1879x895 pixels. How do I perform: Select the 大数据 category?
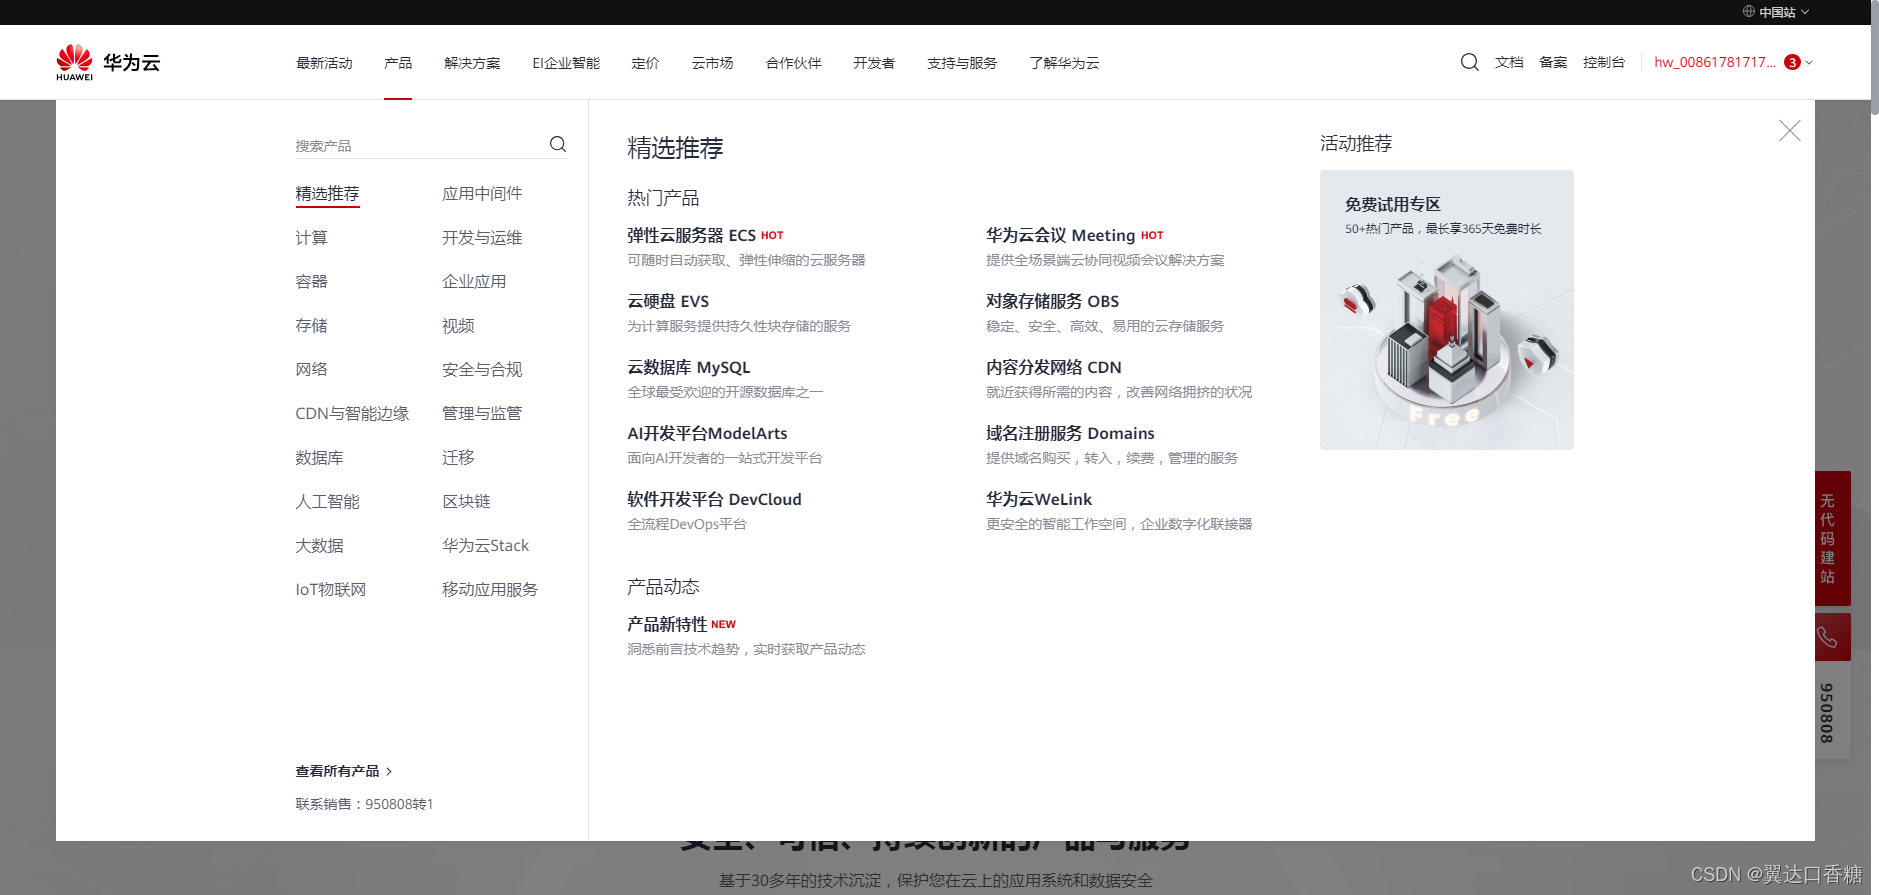pos(319,546)
